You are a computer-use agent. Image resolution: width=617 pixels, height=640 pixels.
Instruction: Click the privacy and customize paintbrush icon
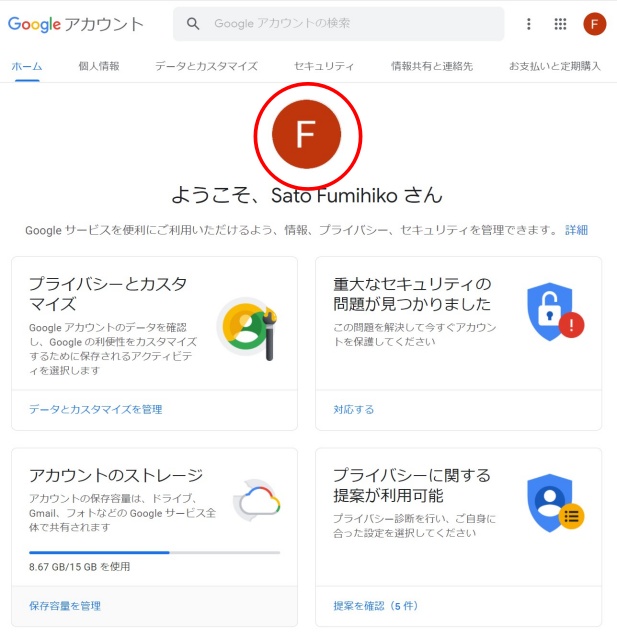pos(248,329)
